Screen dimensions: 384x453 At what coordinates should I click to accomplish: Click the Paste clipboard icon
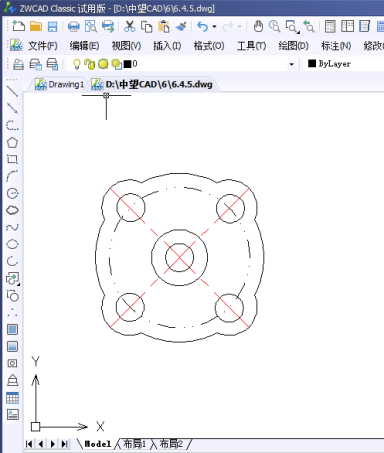coord(164,26)
